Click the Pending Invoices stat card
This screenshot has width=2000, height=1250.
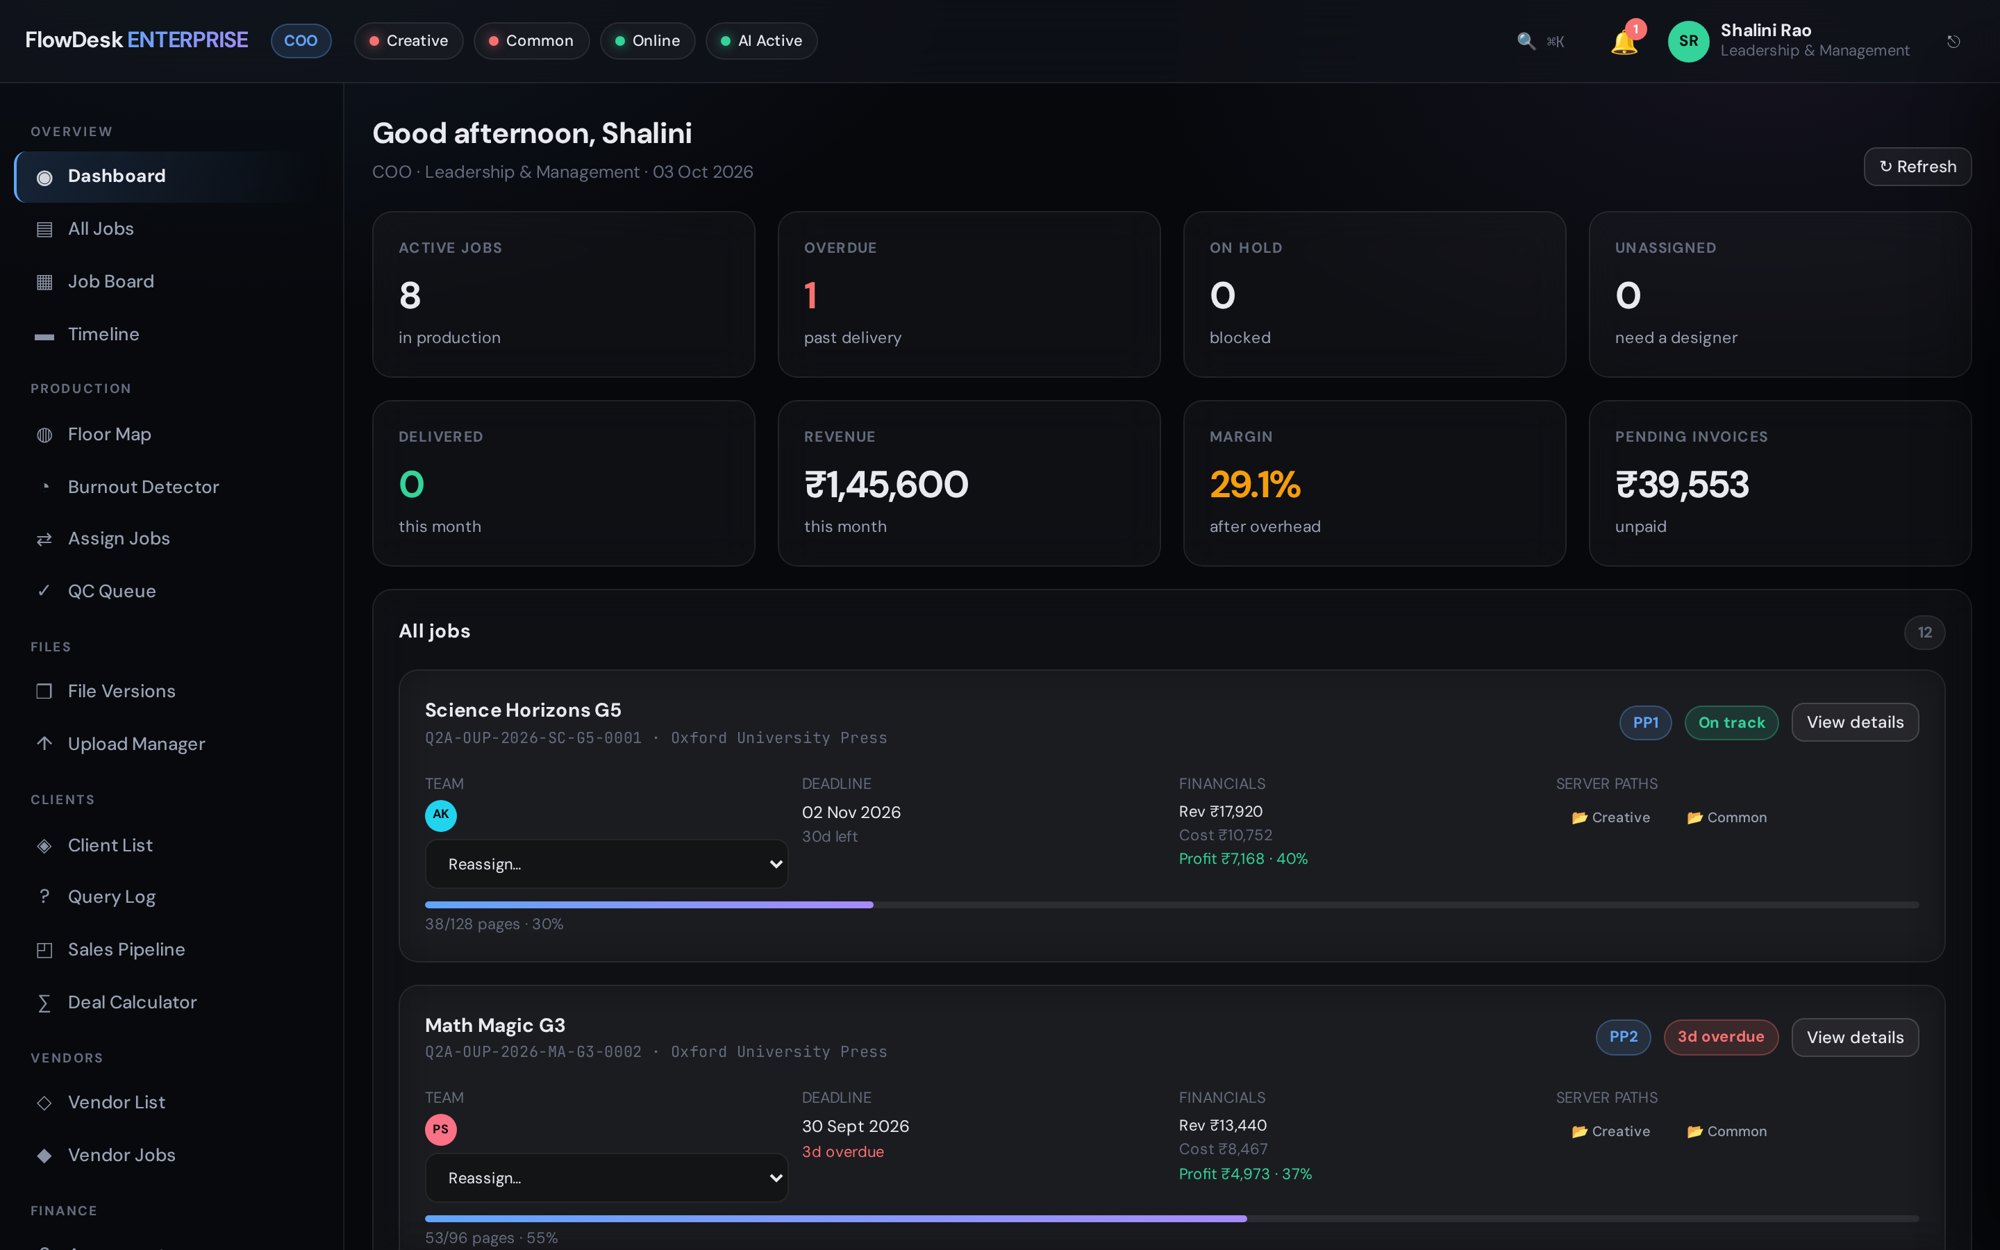coord(1780,483)
